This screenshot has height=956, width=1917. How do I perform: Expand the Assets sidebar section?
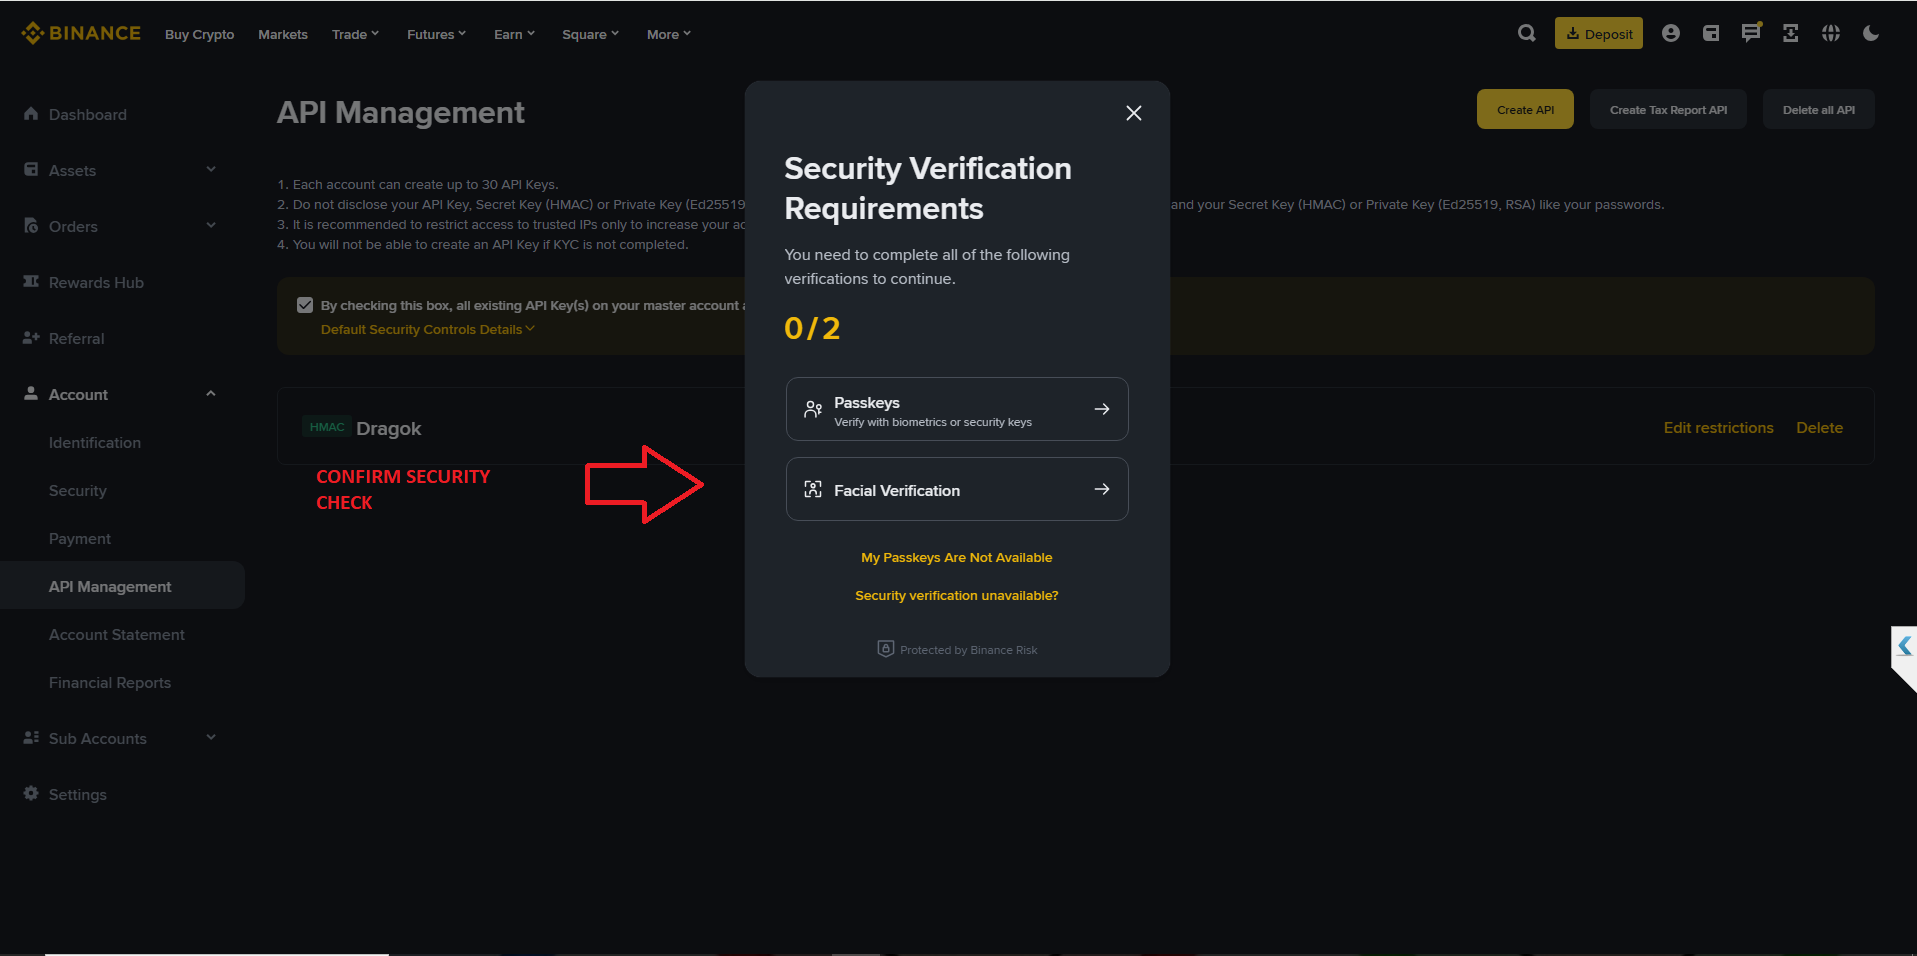(x=211, y=170)
